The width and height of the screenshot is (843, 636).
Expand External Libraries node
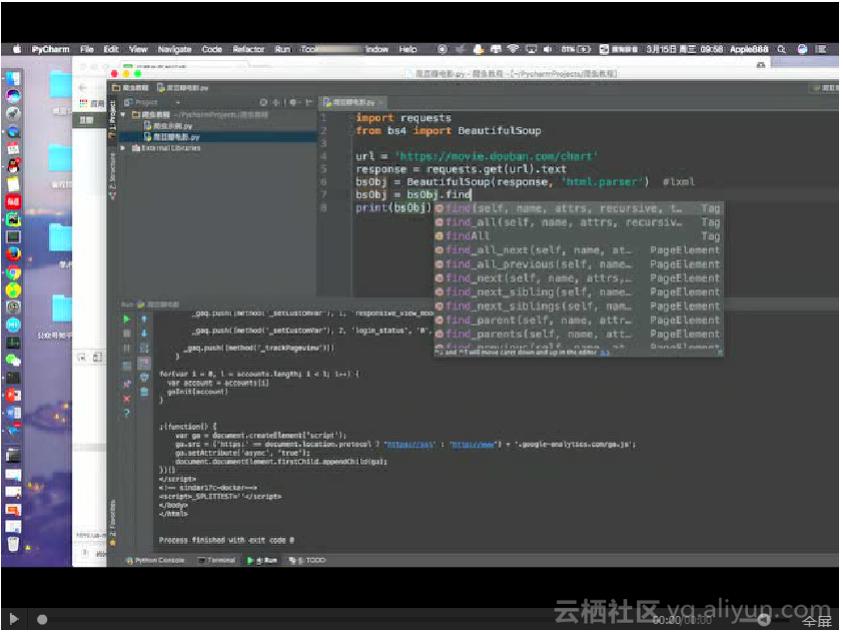coord(124,148)
